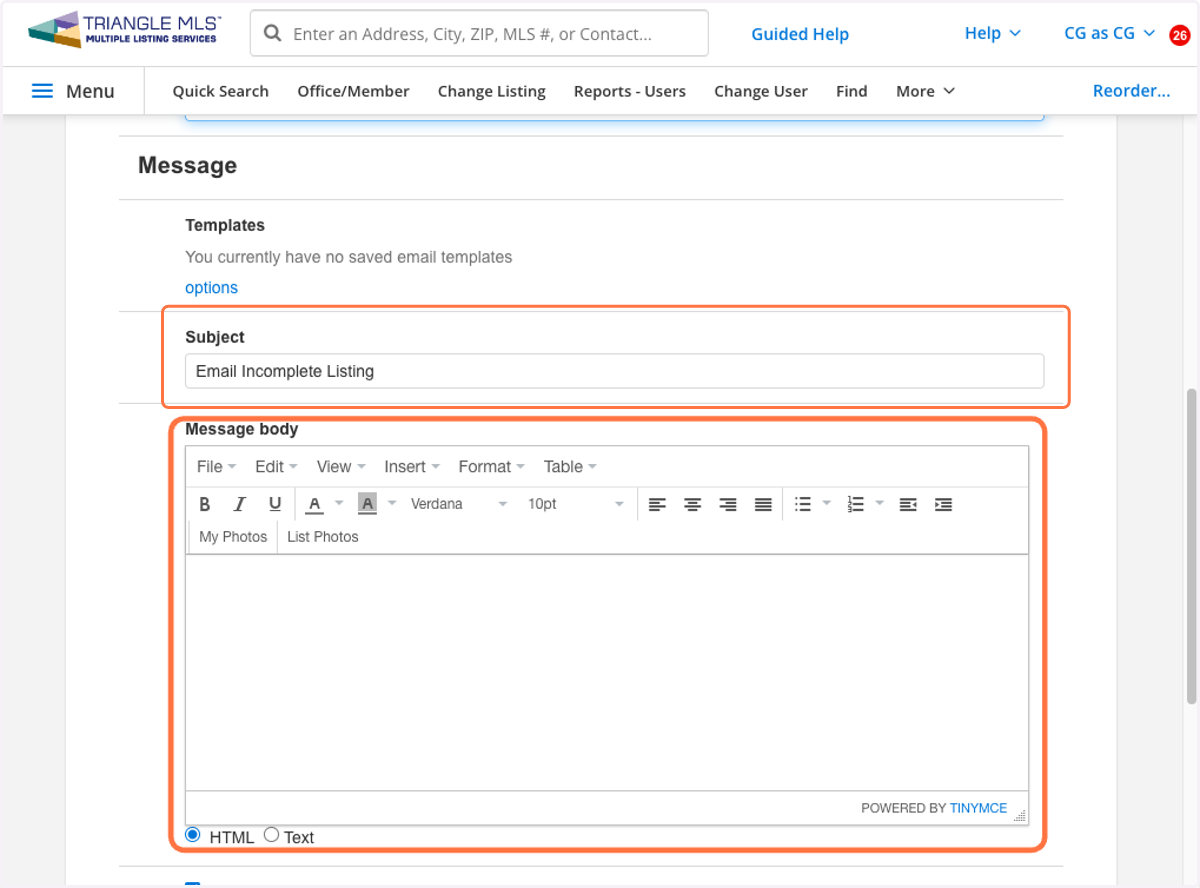
Task: Open the editor Edit menu
Action: pyautogui.click(x=276, y=467)
